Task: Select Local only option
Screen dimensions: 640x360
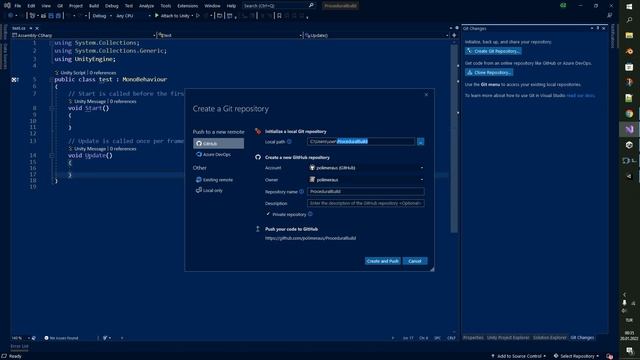Action: coord(209,190)
